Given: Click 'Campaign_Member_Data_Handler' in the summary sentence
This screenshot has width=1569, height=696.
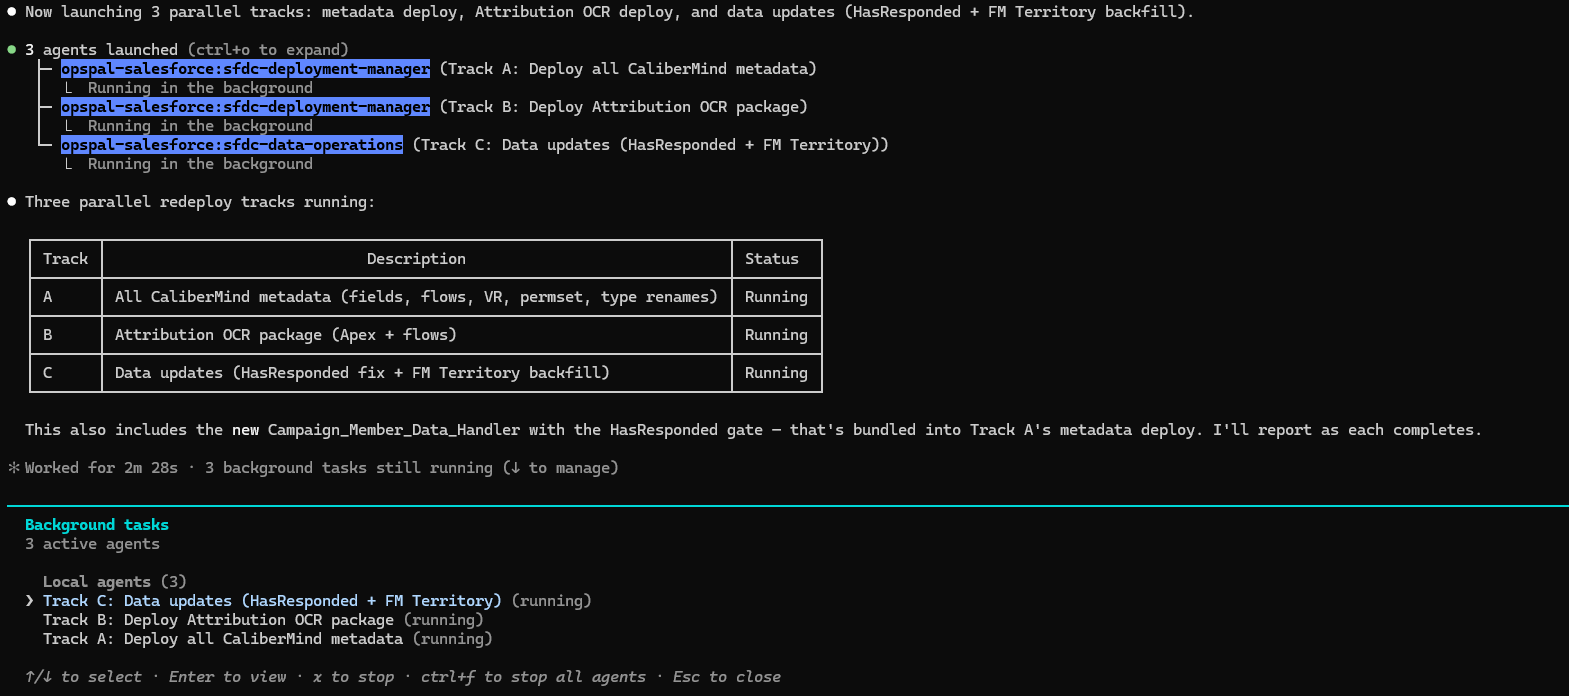Looking at the screenshot, I should point(394,430).
